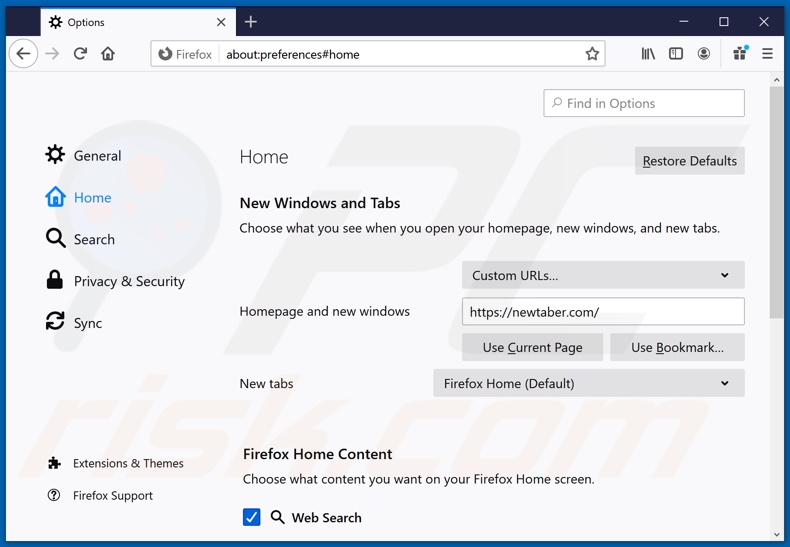Open the Firefox Account icon
The height and width of the screenshot is (547, 790).
point(704,53)
